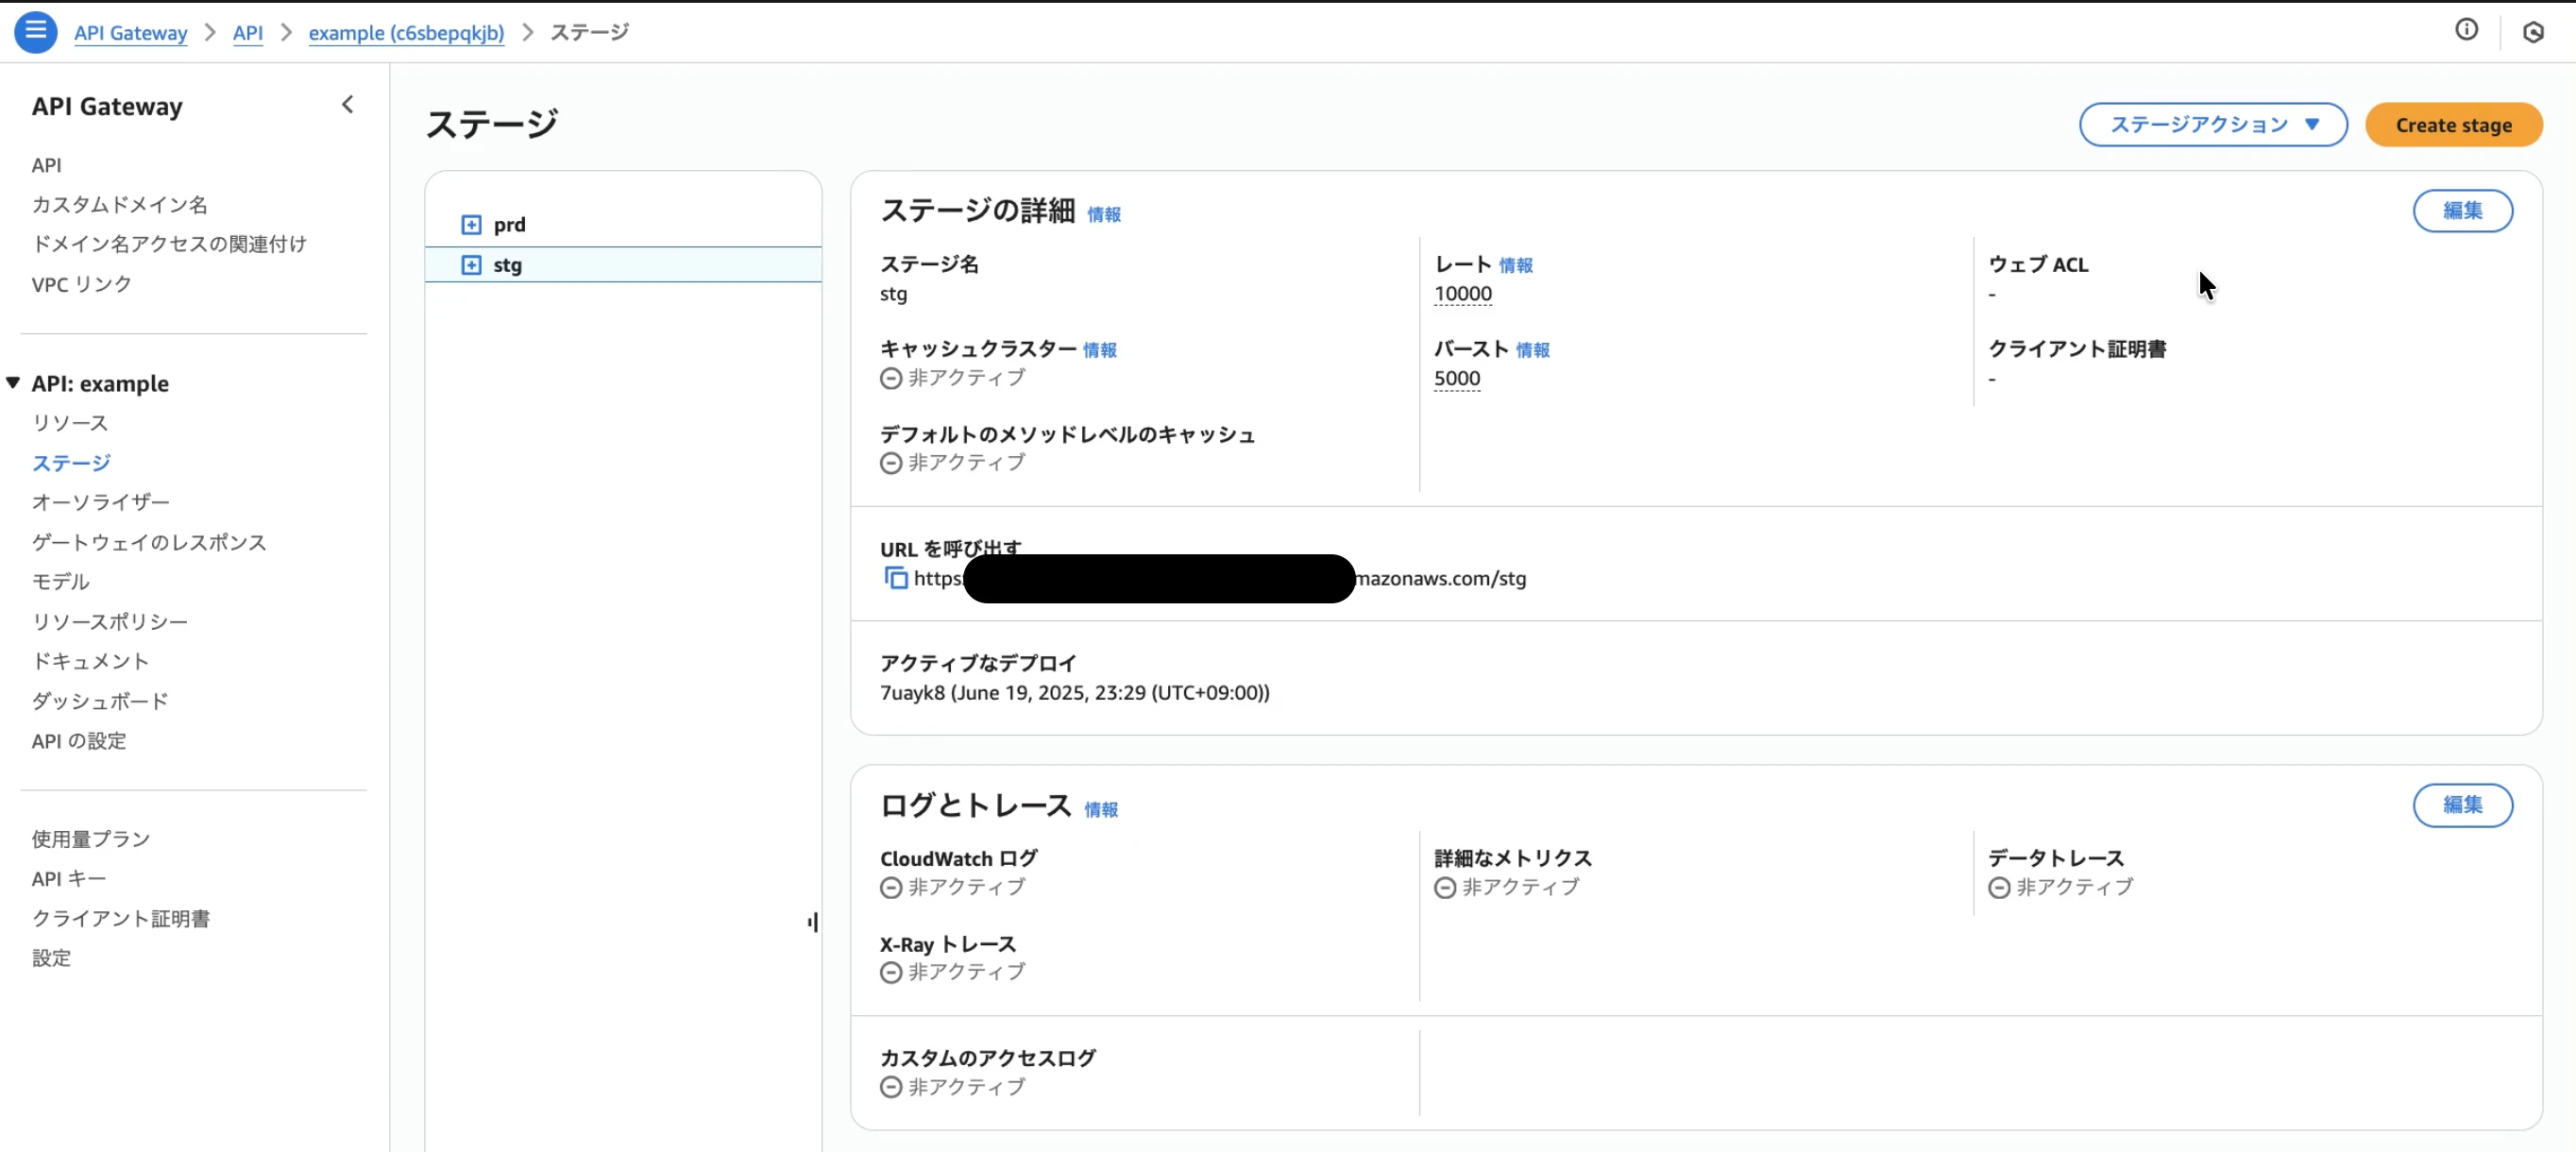Click 情報 next to レート
This screenshot has height=1152, width=2576.
[1516, 265]
